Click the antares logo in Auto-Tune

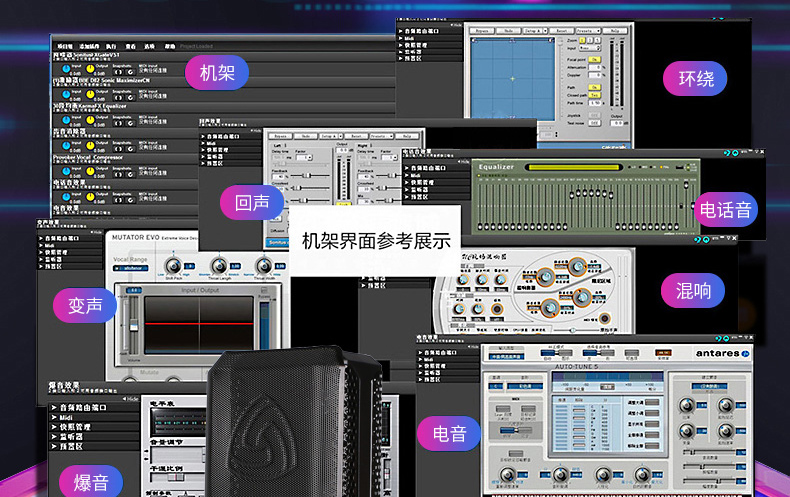[722, 353]
